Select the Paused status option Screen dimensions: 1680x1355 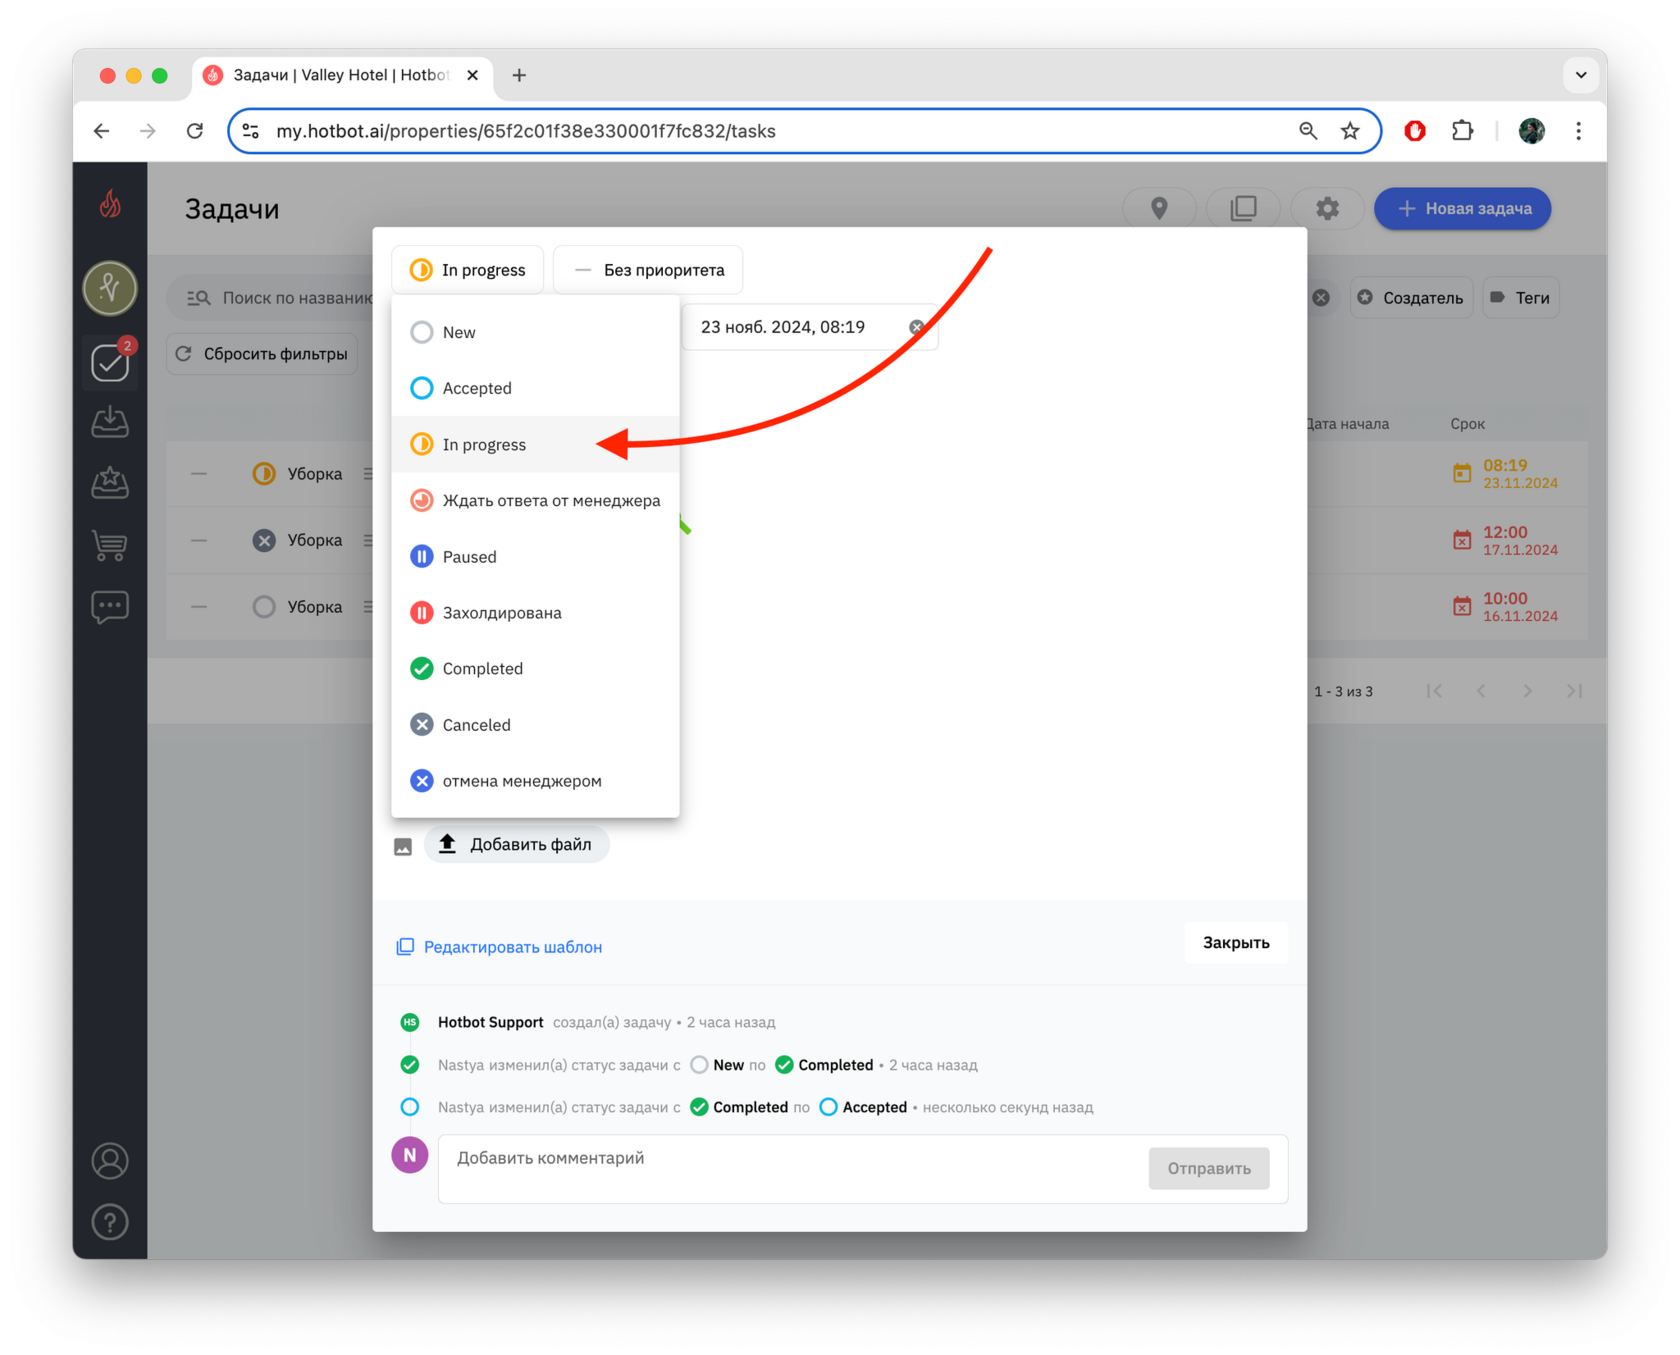tap(535, 556)
